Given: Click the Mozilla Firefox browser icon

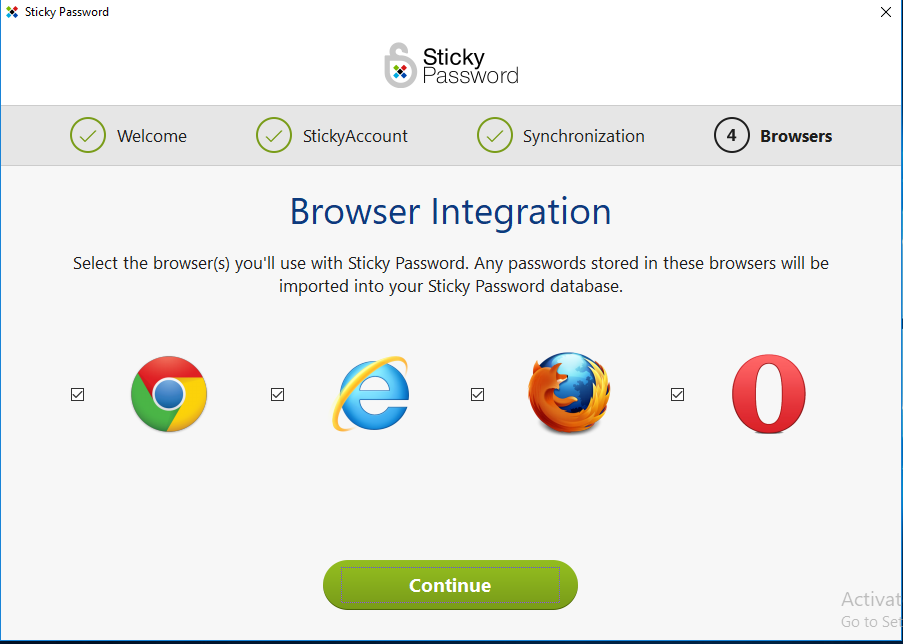Looking at the screenshot, I should 569,393.
